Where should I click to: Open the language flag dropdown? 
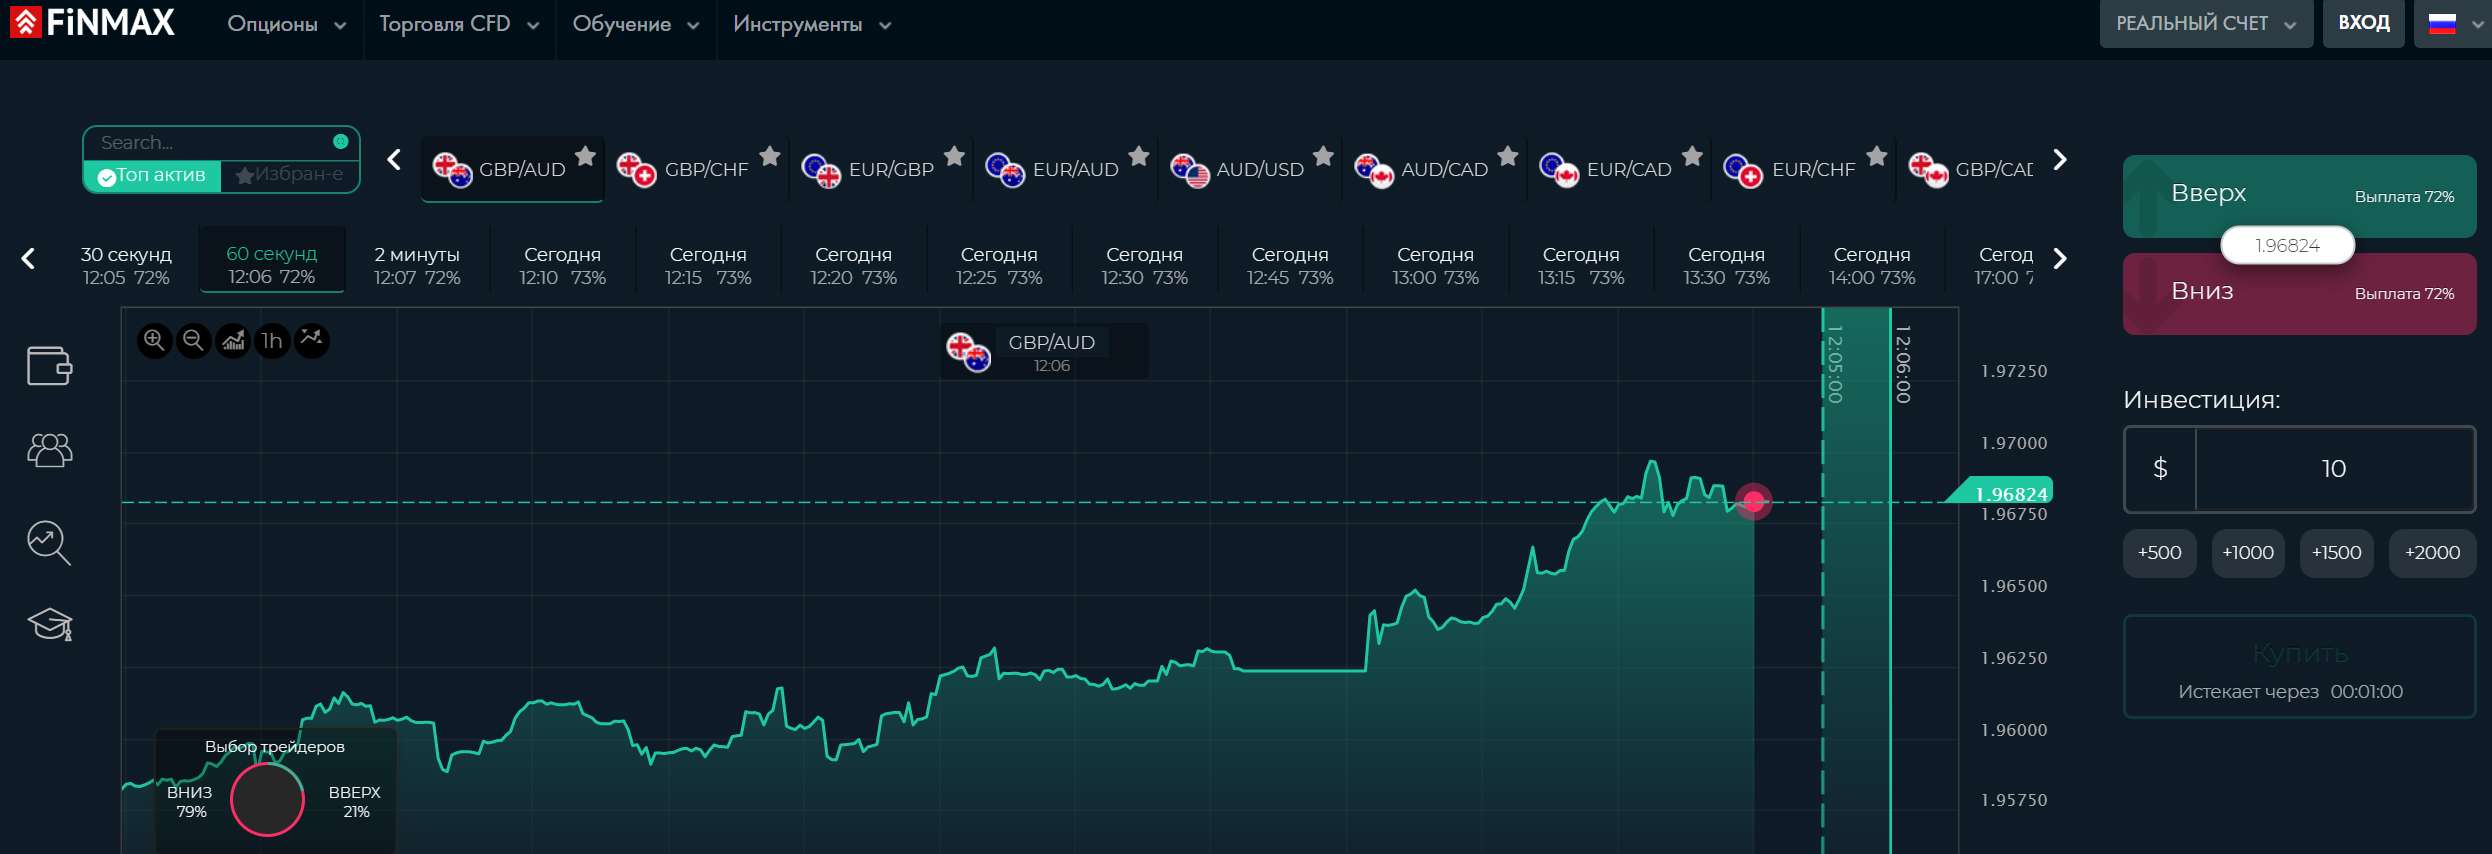pos(2454,24)
